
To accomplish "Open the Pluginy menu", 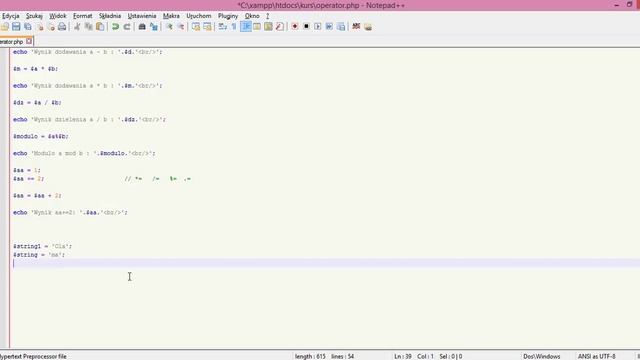I will [x=228, y=16].
